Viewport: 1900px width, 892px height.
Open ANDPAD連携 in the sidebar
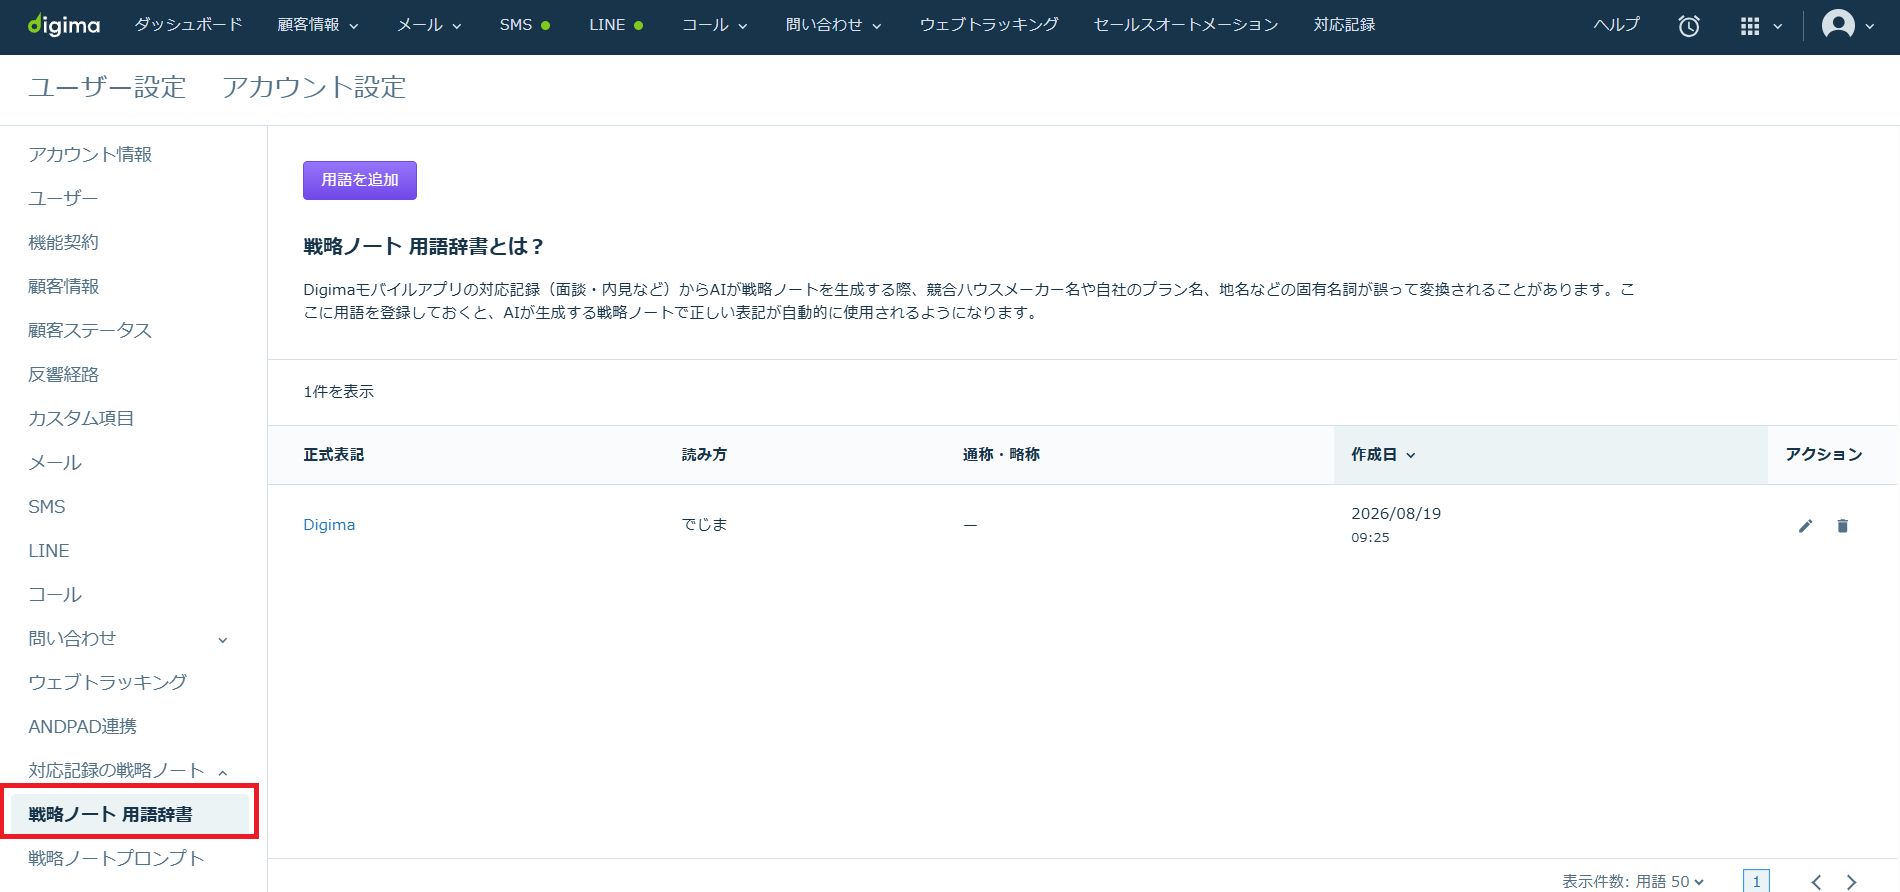82,726
